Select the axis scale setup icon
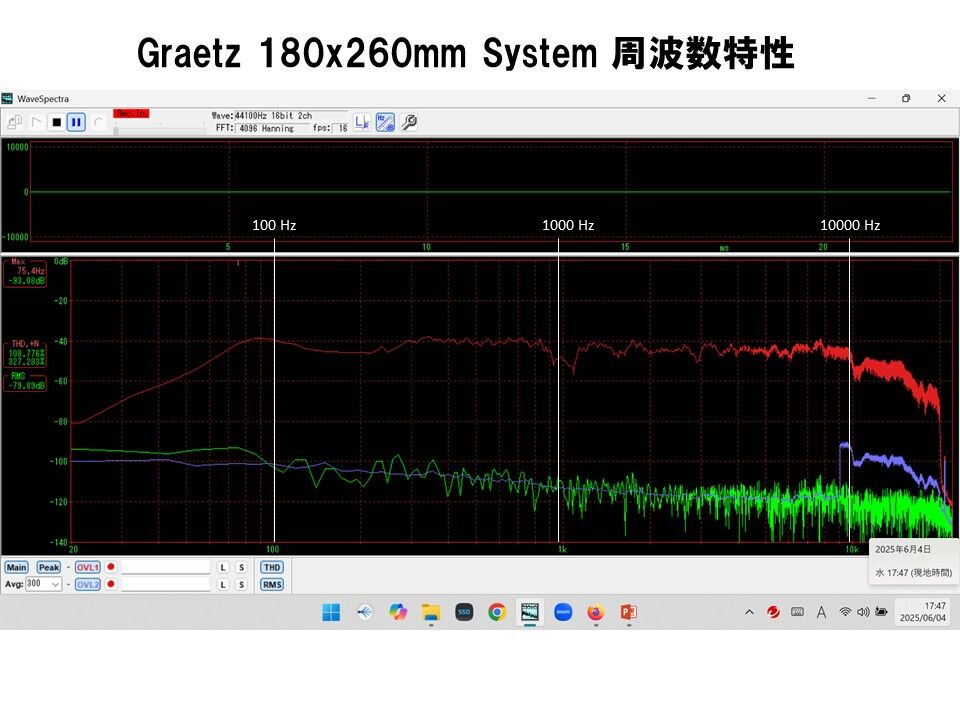Image resolution: width=960 pixels, height=720 pixels. click(360, 121)
